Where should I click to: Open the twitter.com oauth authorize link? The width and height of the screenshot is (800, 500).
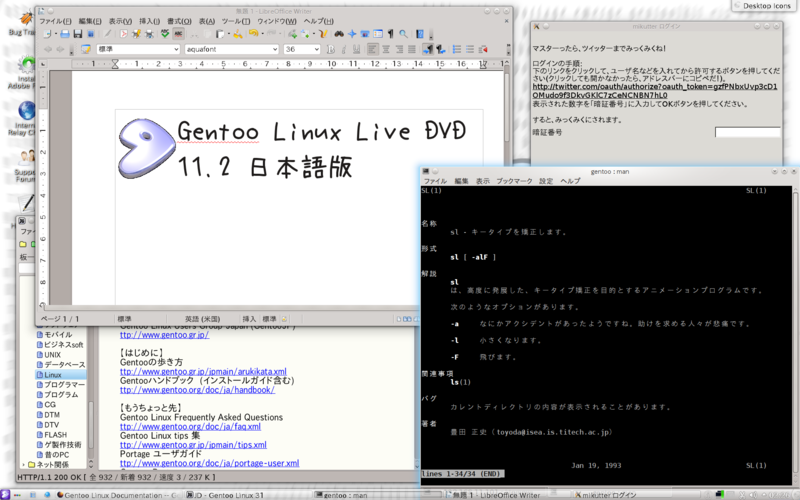click(655, 90)
